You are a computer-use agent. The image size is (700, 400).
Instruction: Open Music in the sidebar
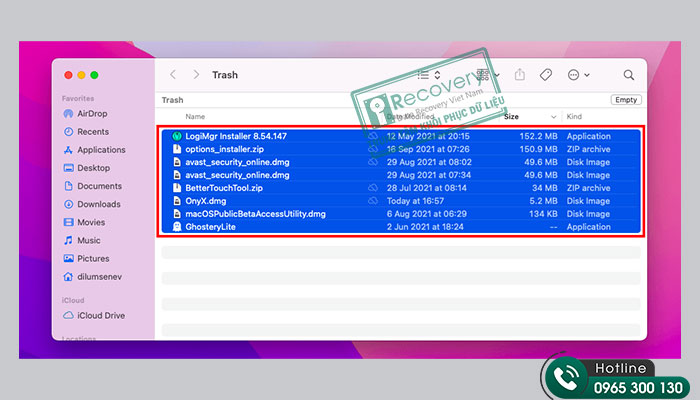click(82, 240)
